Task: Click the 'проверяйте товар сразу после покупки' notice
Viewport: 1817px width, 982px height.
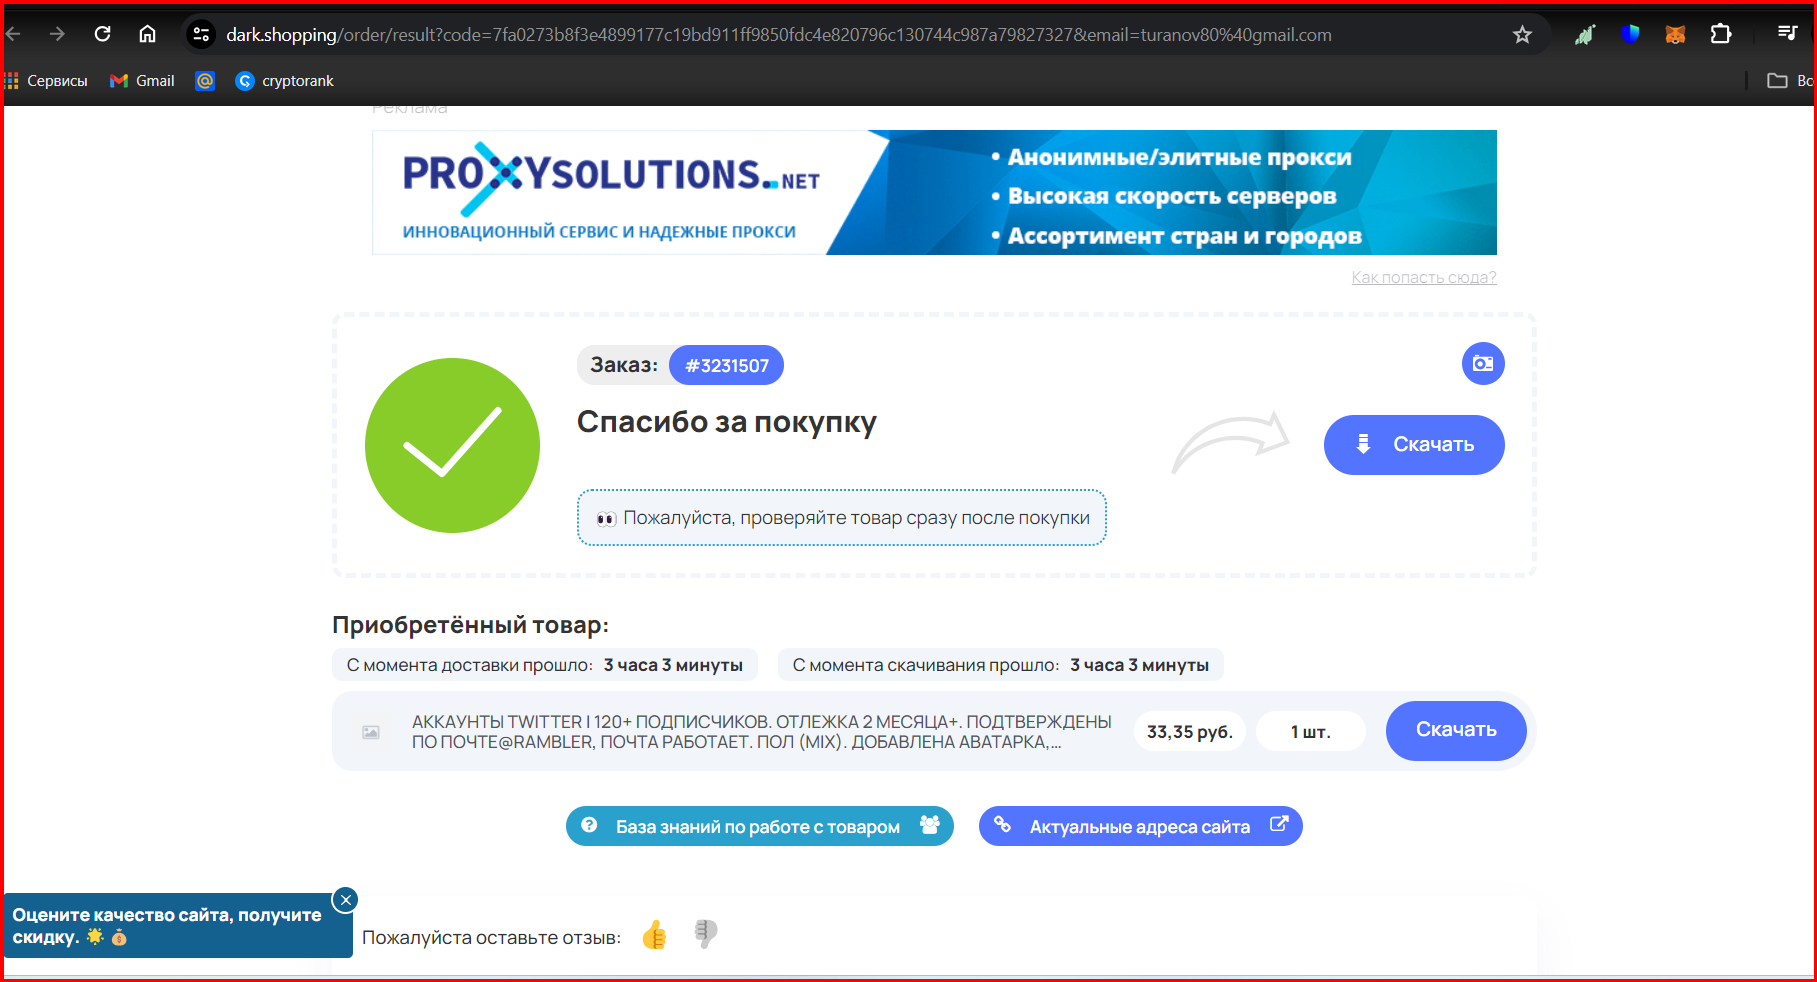Action: [x=842, y=518]
